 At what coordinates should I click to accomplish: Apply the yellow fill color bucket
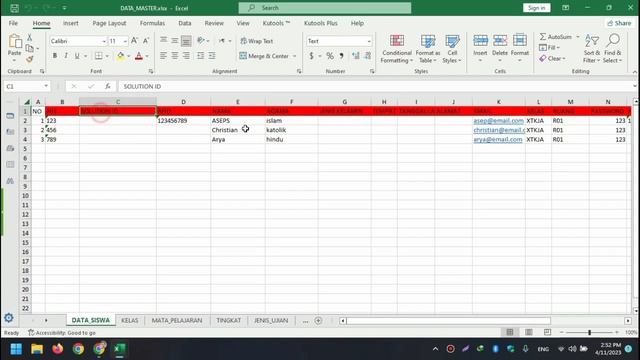121,56
